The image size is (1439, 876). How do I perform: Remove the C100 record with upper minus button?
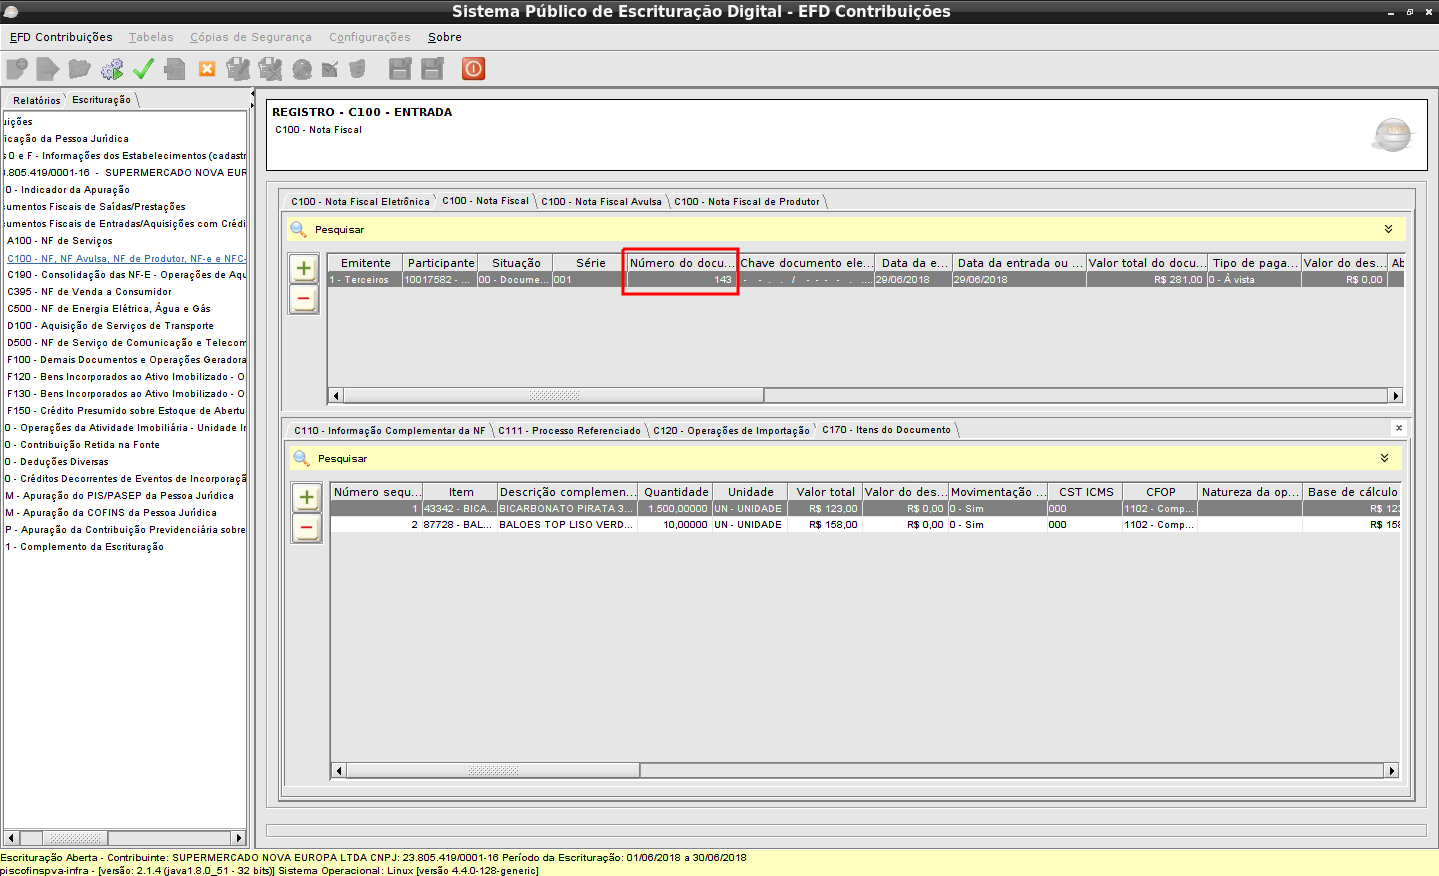coord(304,299)
